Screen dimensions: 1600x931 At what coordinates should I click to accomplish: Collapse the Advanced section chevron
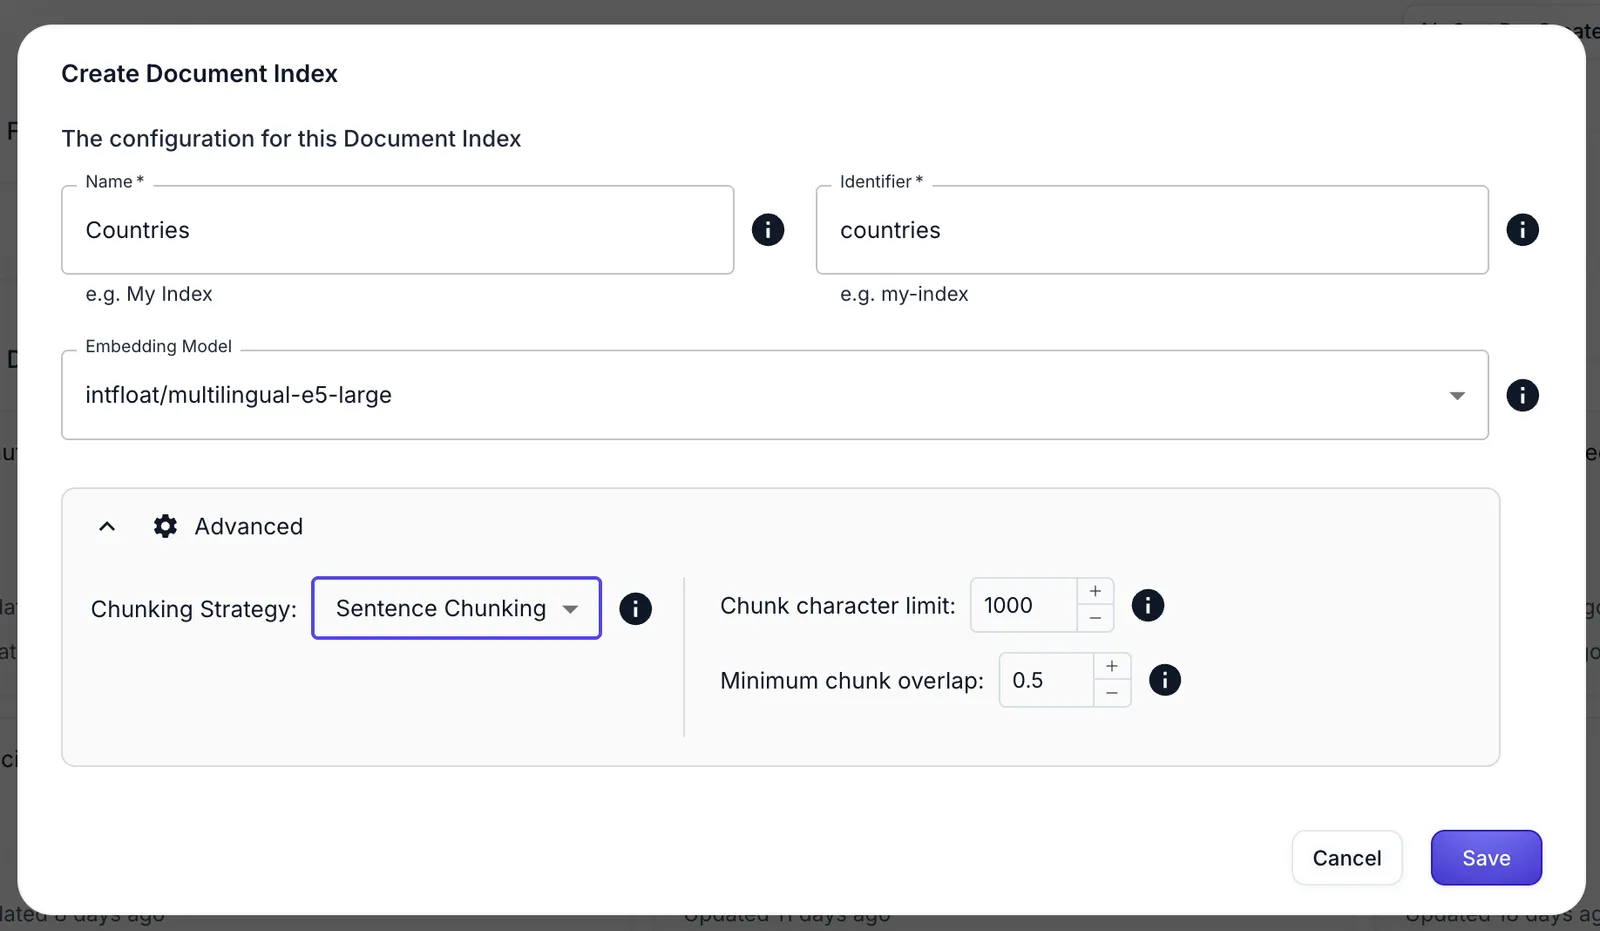(107, 526)
